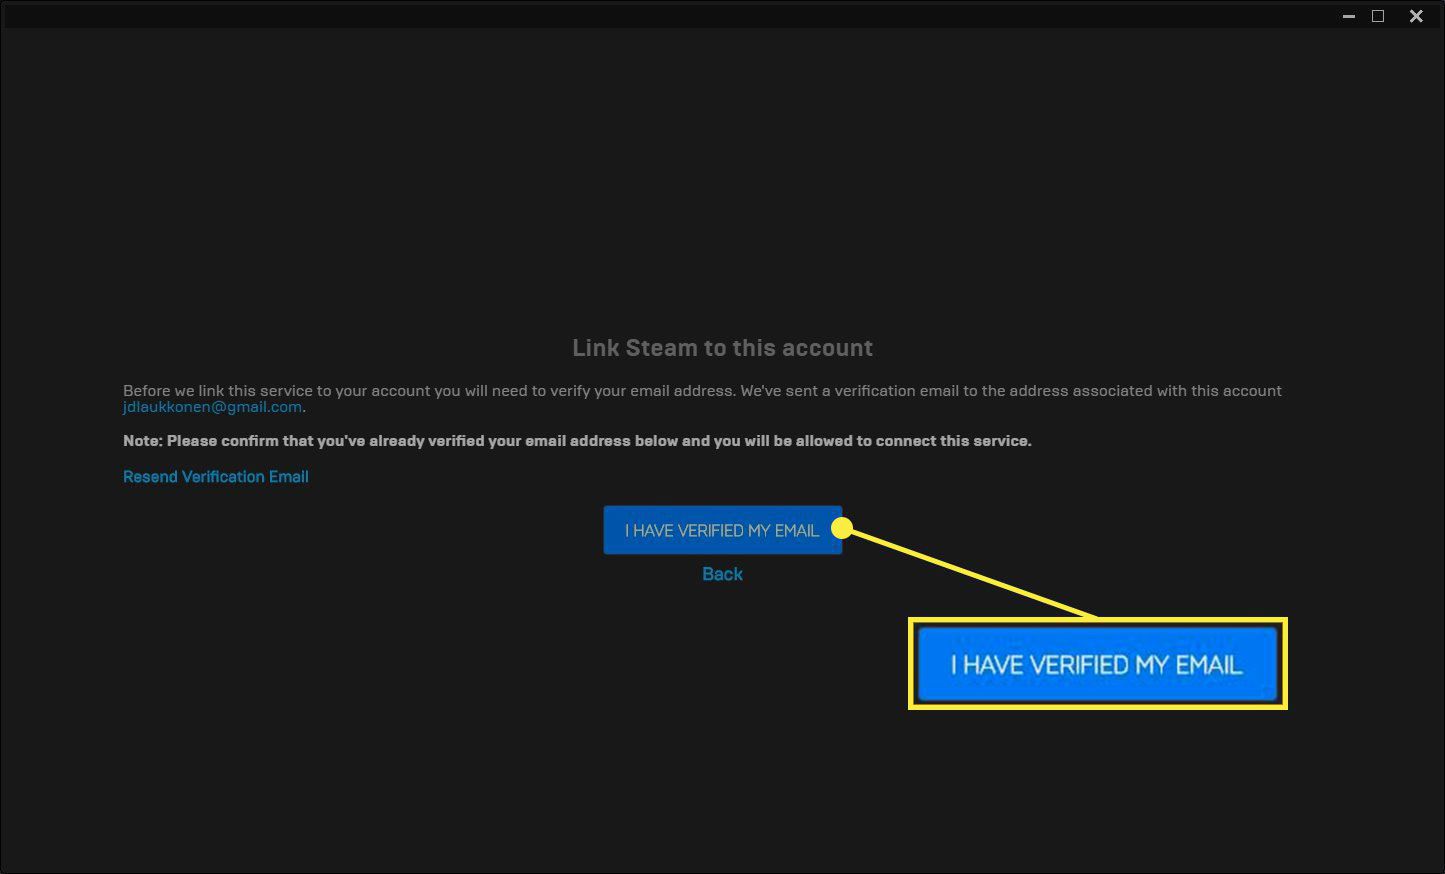
Task: Click Resend Verification Email link
Action: click(x=215, y=477)
